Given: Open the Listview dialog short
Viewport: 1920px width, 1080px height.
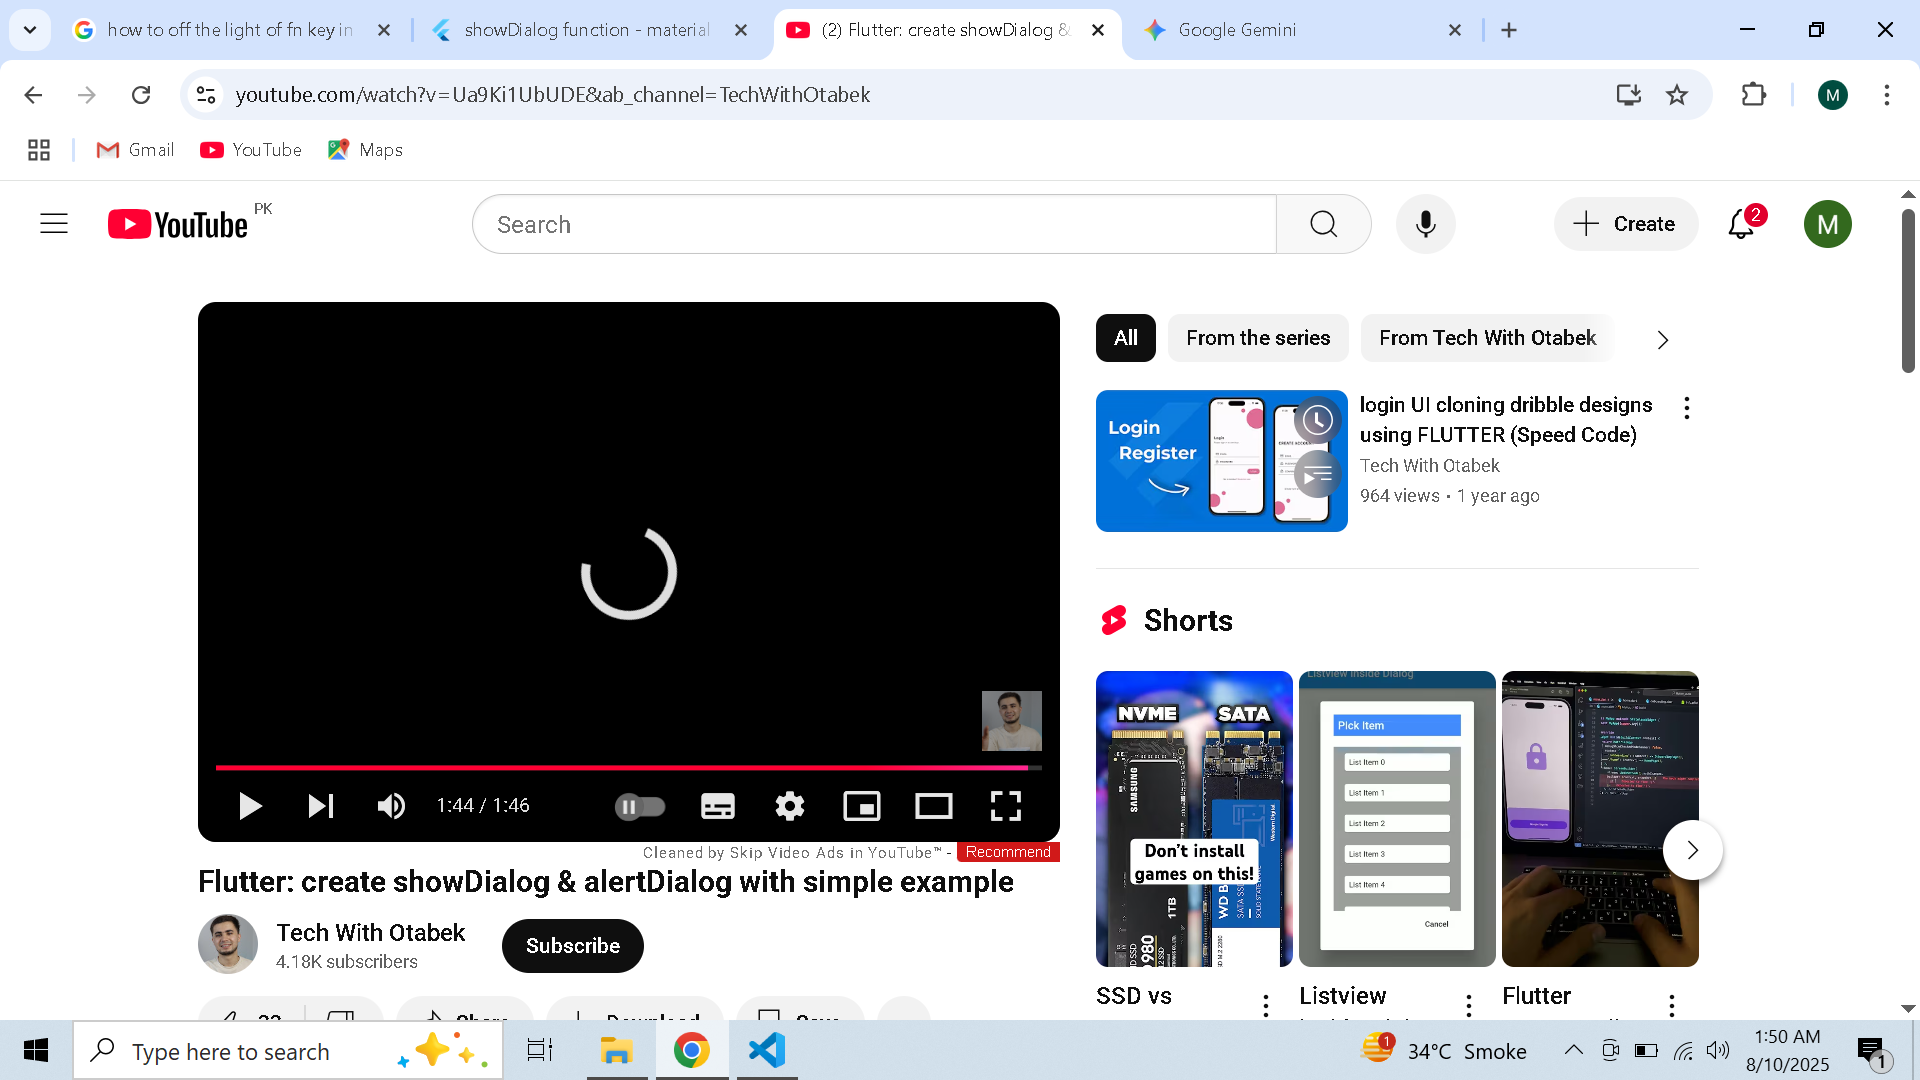Looking at the screenshot, I should (1397, 819).
